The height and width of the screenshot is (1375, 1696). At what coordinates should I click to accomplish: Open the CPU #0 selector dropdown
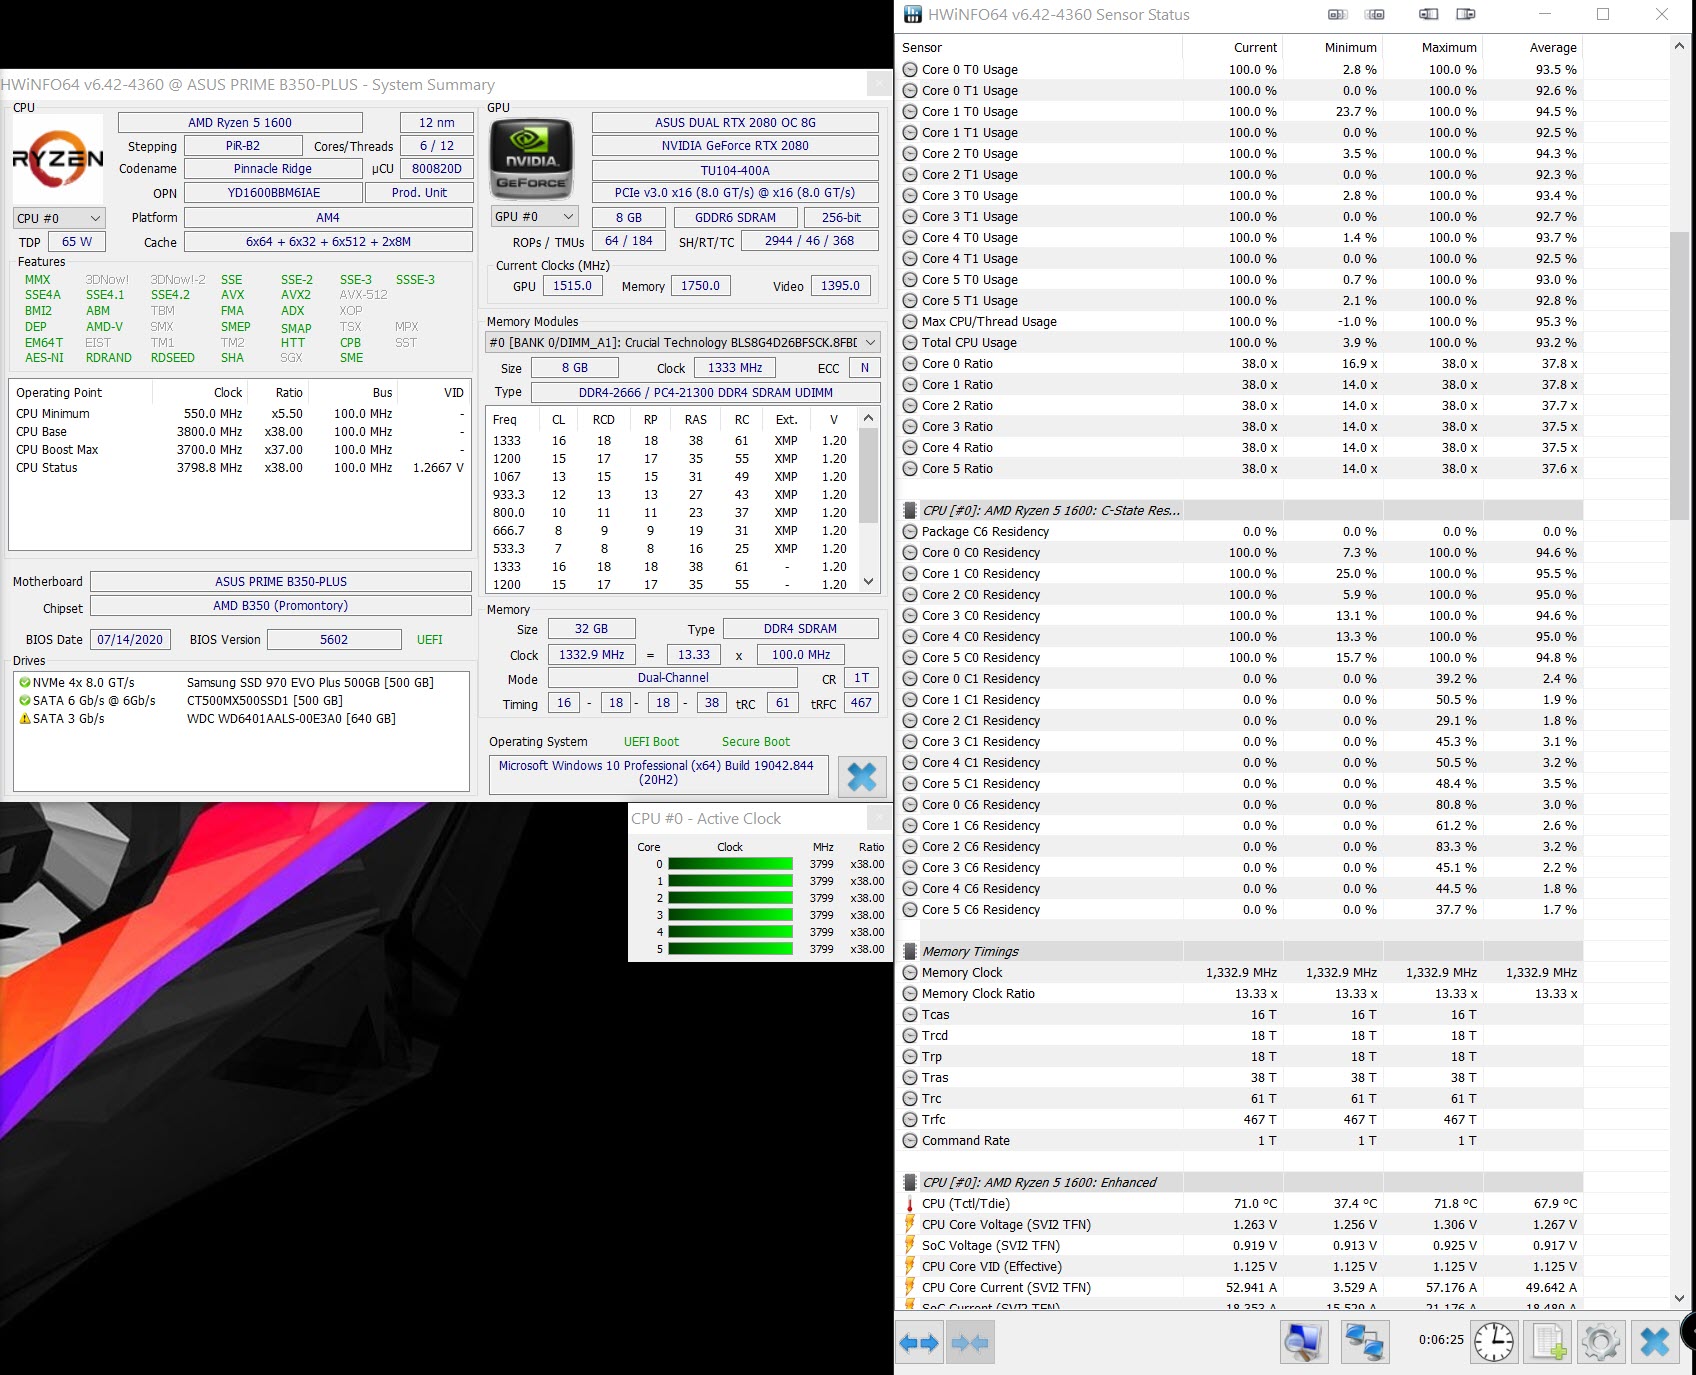coord(59,218)
